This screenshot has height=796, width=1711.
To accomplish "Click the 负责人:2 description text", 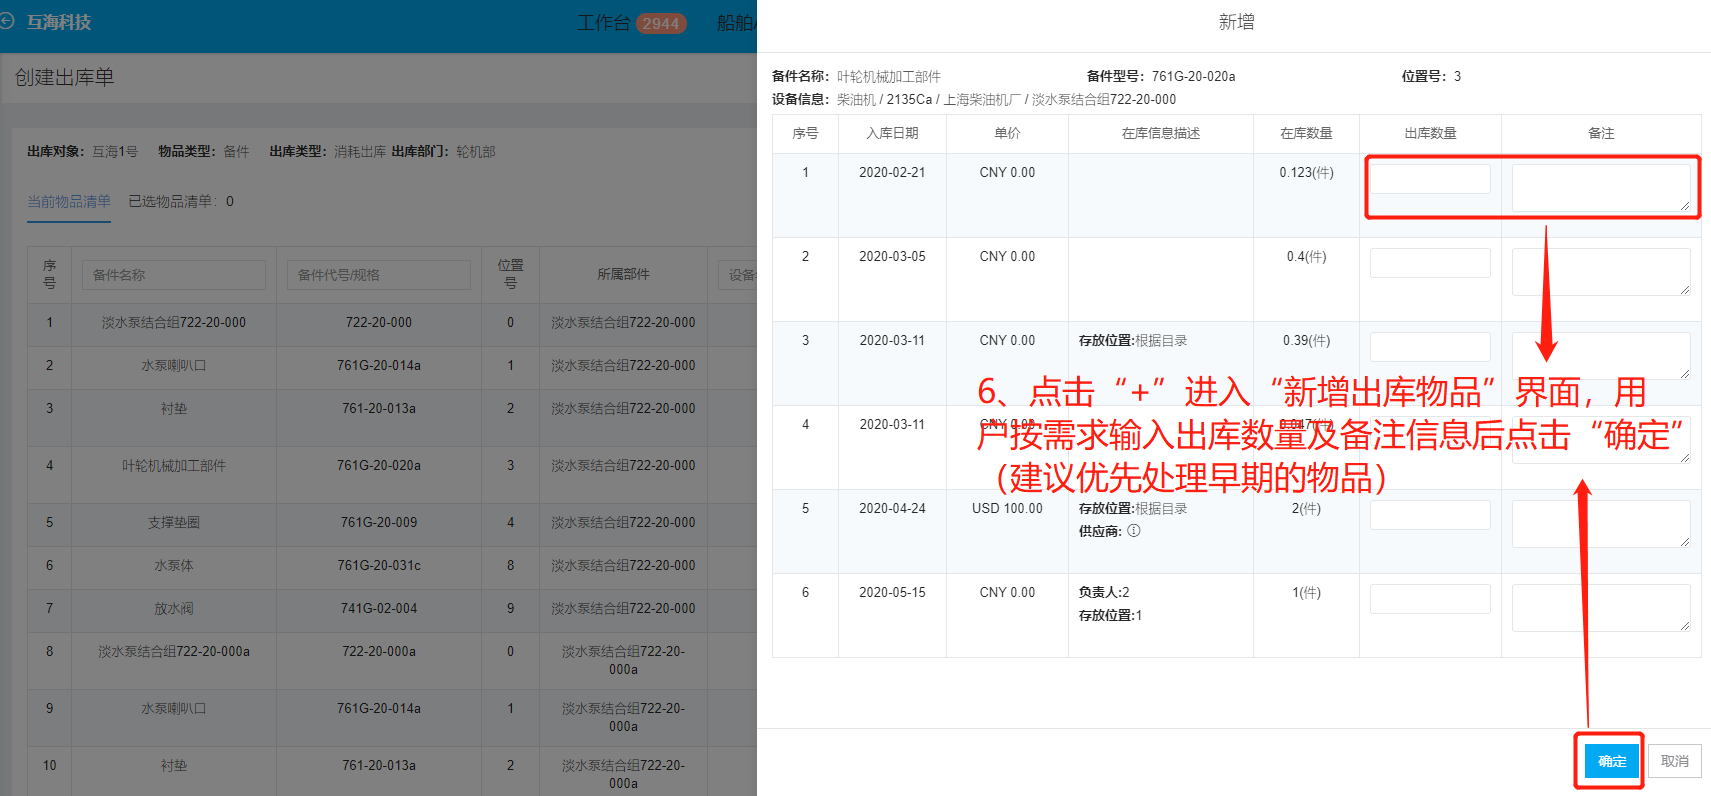I will coord(1104,592).
